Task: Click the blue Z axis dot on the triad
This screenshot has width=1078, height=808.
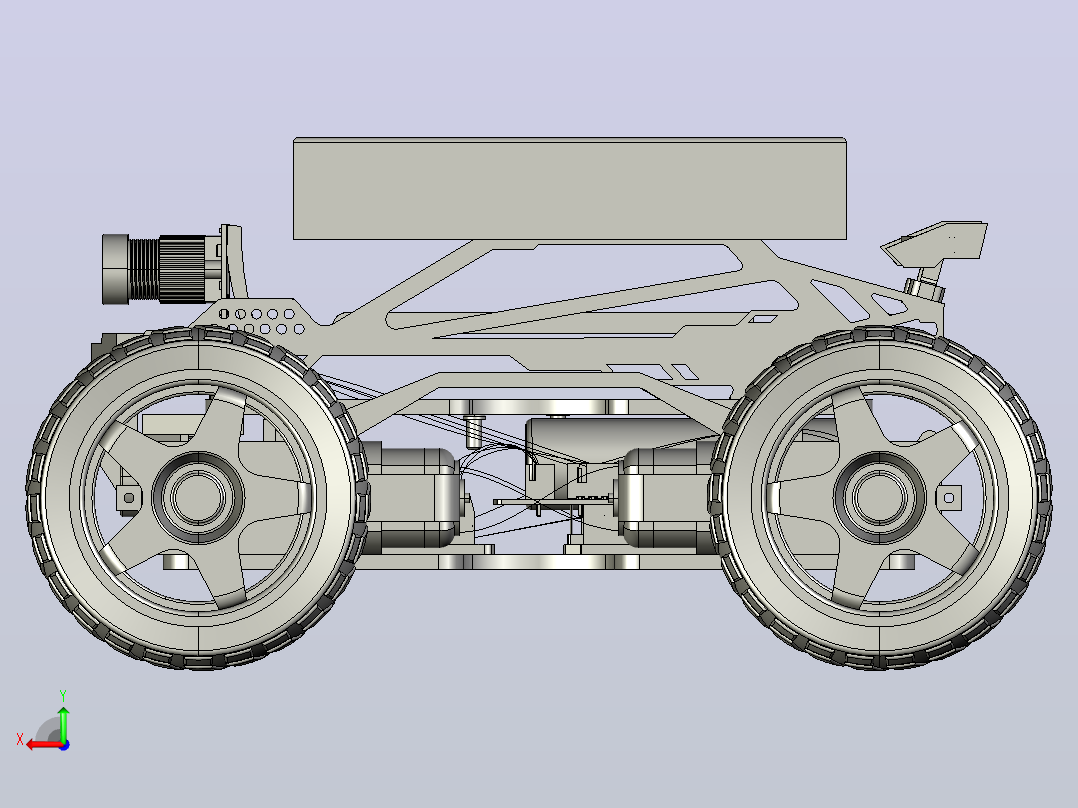Action: pos(64,745)
